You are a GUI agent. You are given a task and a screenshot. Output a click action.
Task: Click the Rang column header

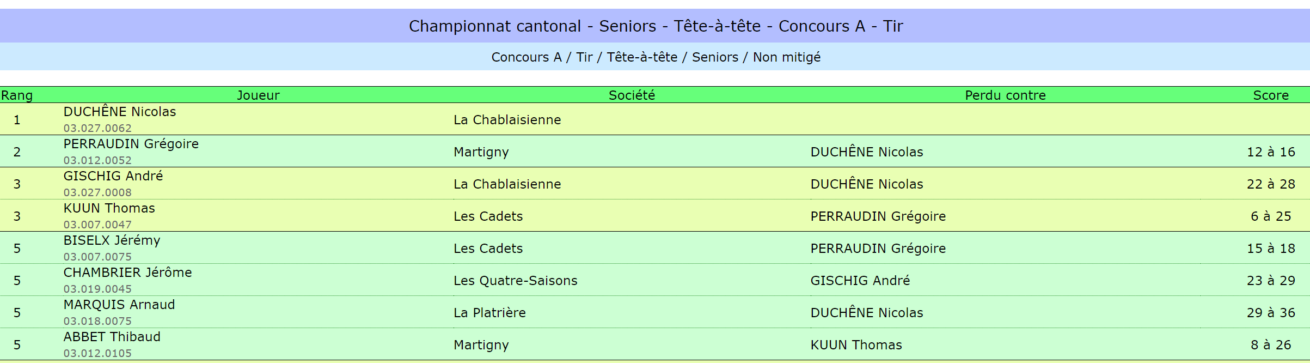point(17,96)
